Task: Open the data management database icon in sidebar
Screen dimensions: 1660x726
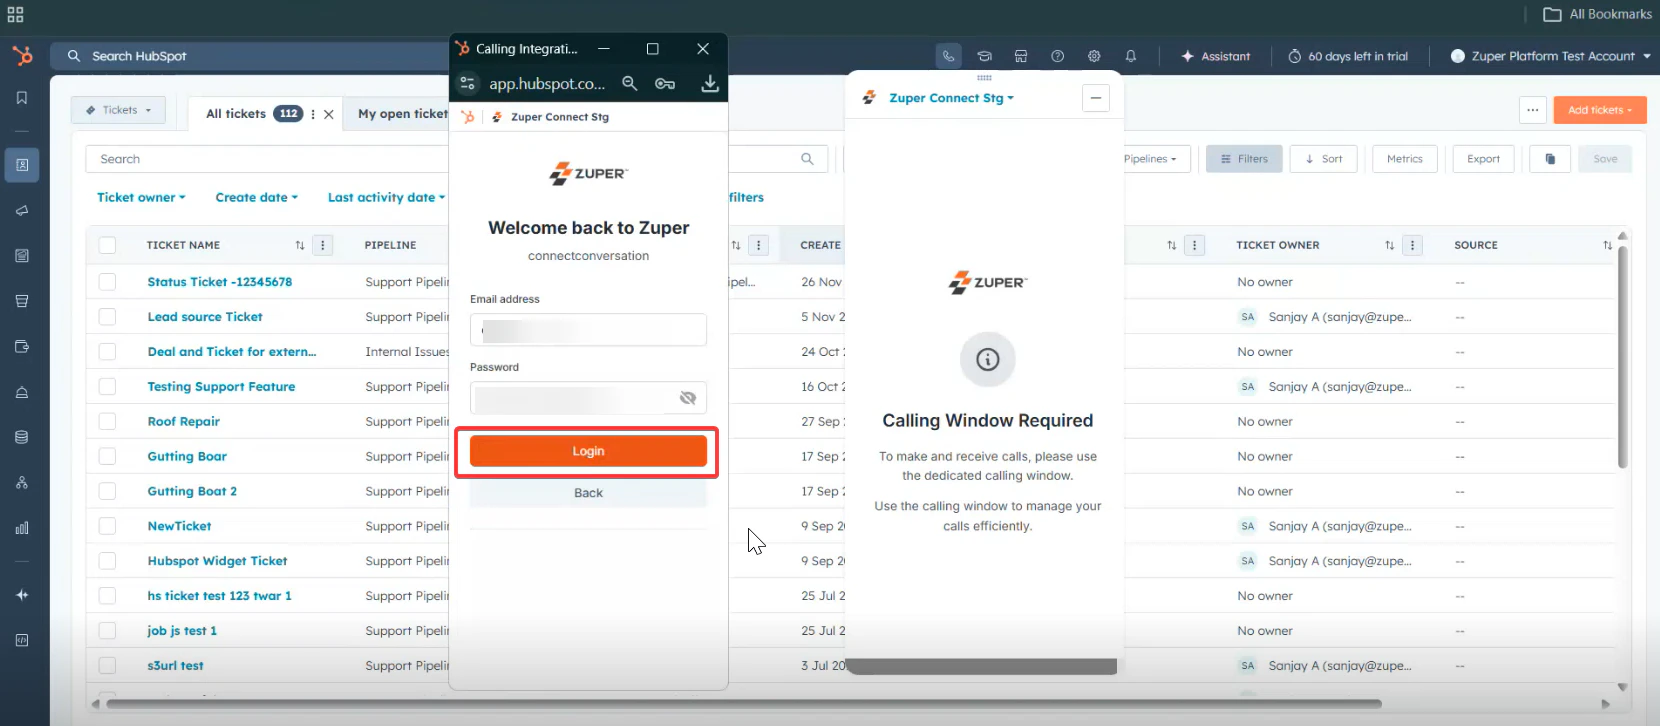Action: (22, 437)
